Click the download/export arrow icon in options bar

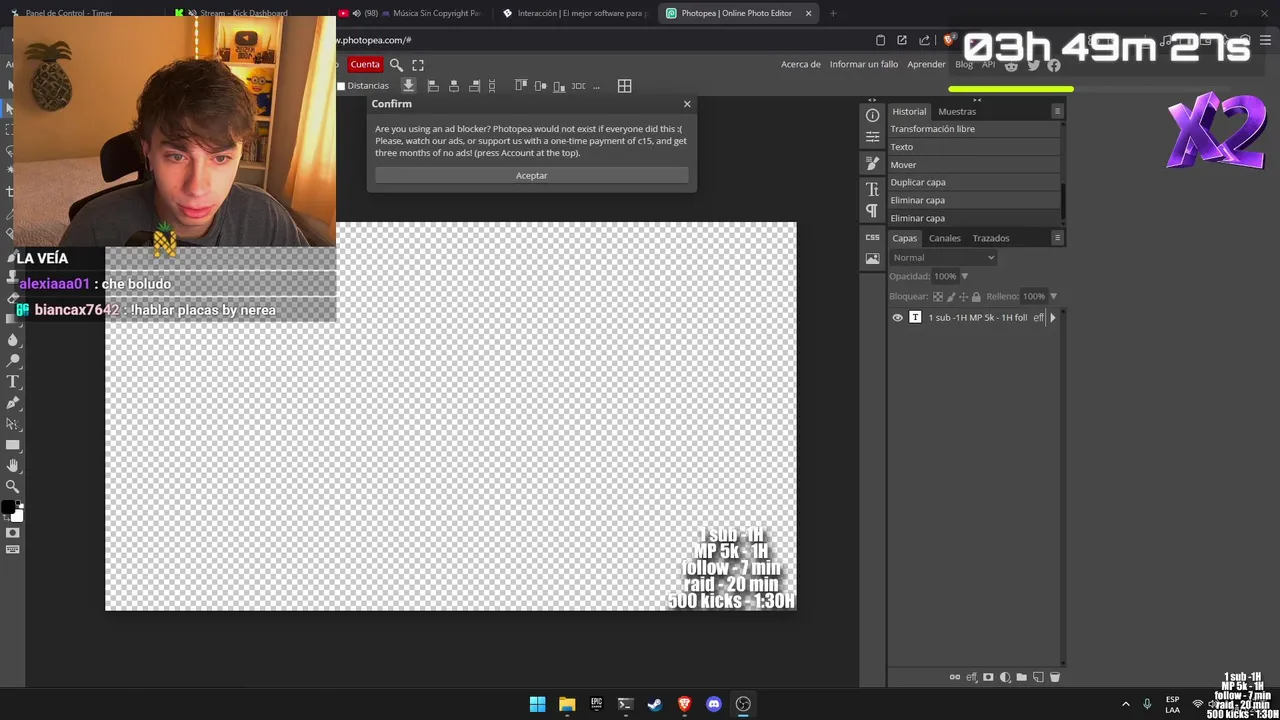[408, 86]
